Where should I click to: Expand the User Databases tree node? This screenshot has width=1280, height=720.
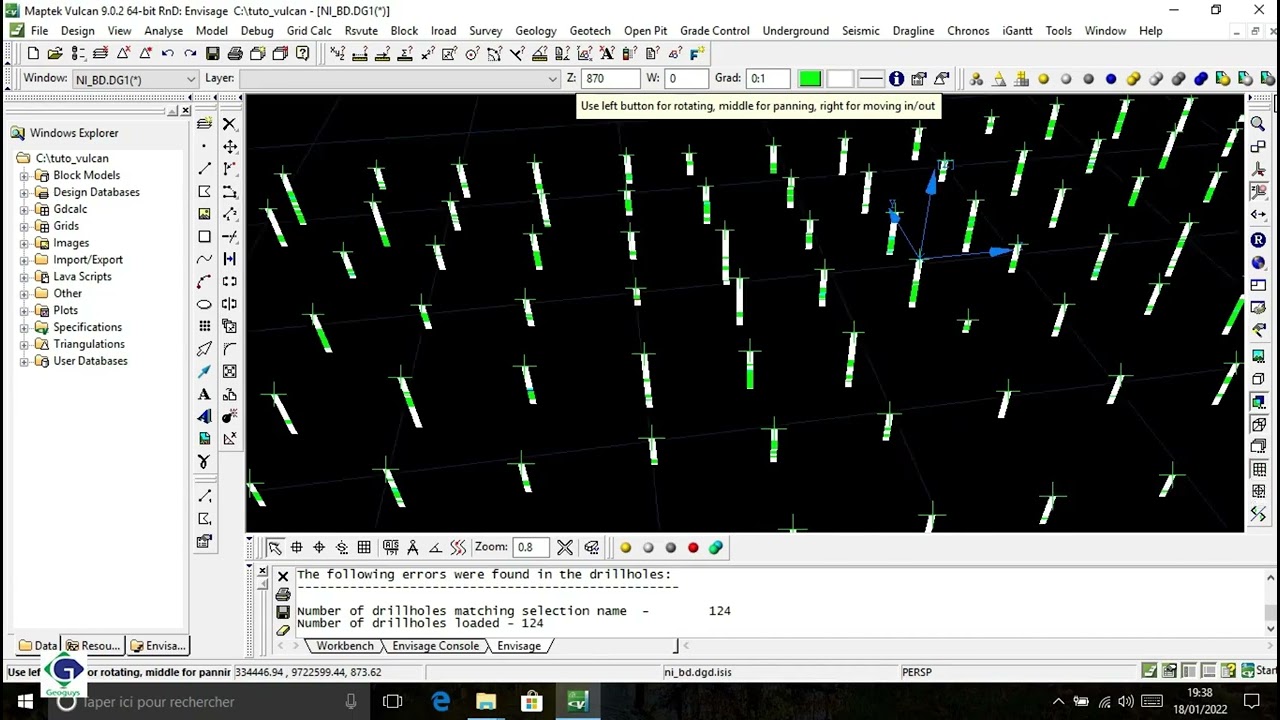[x=24, y=361]
